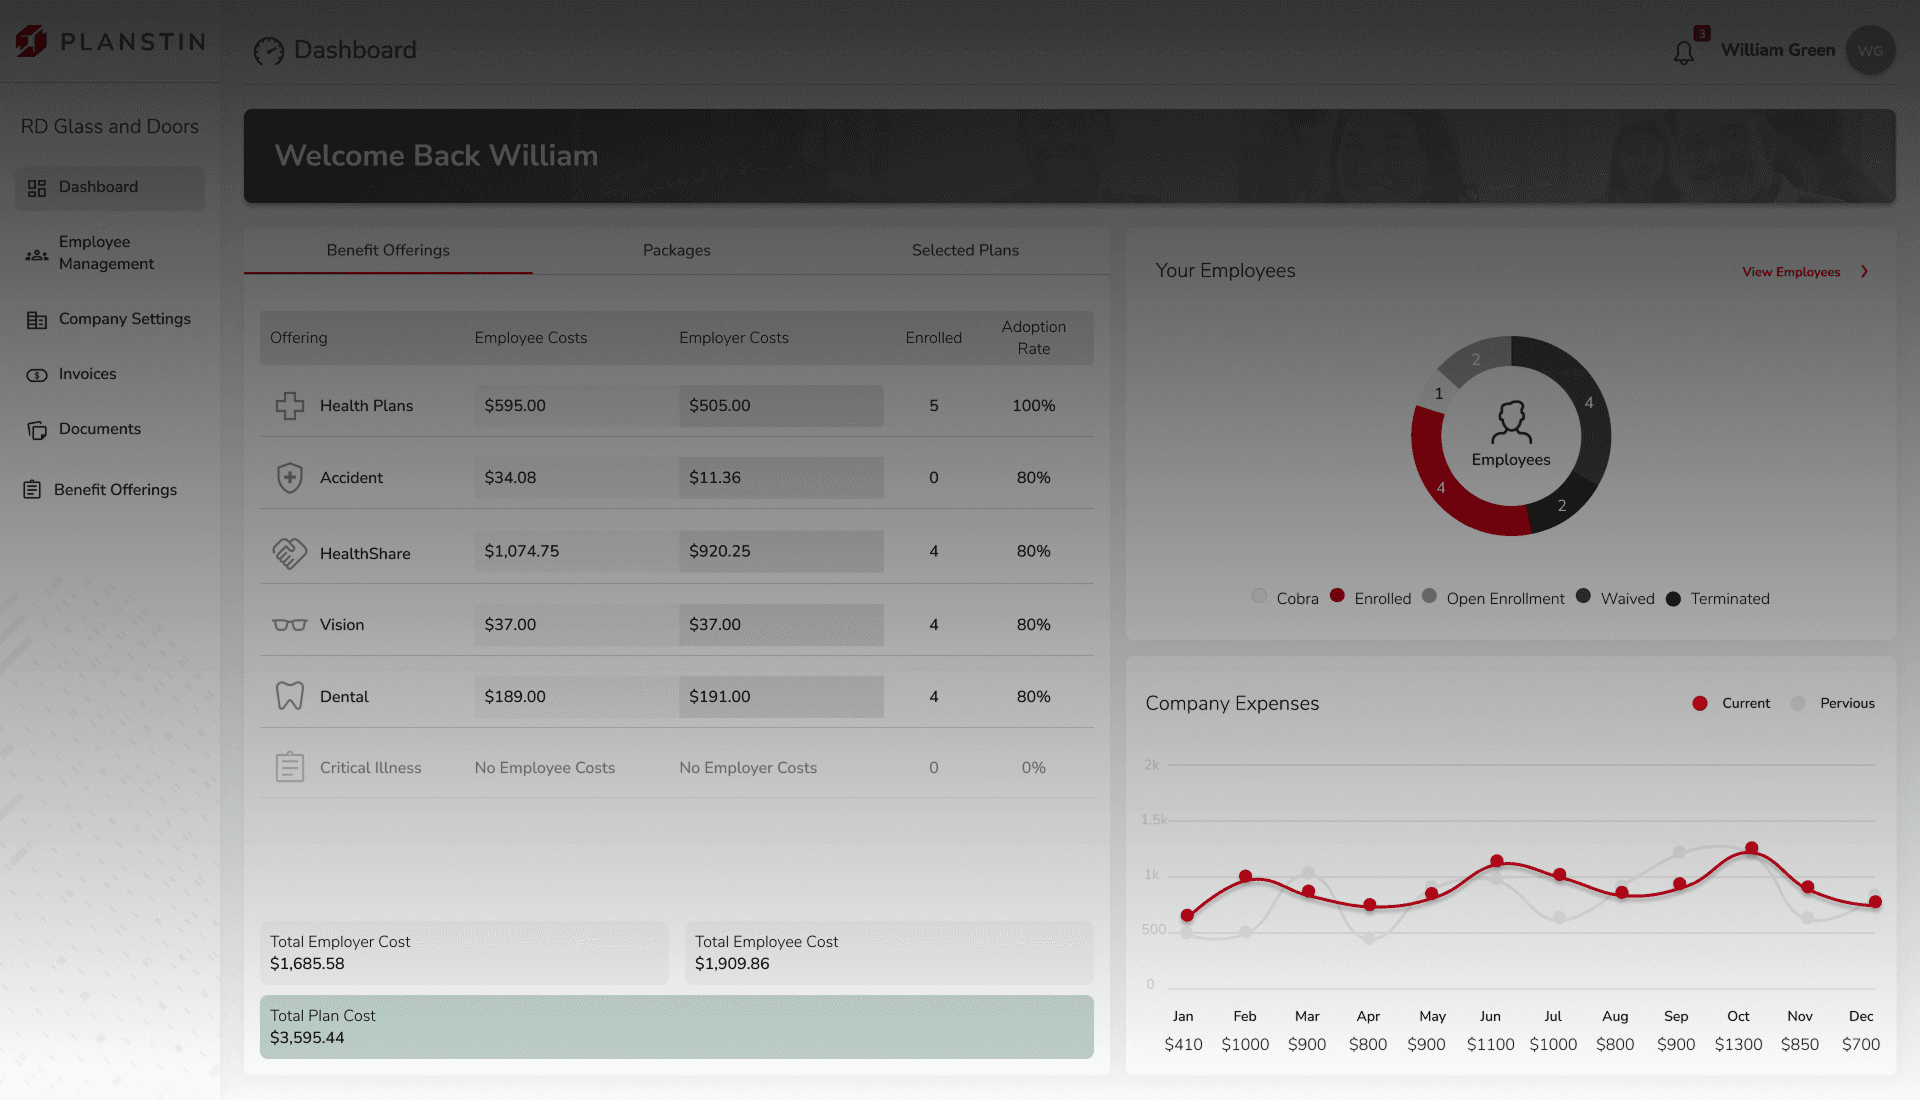Click the Dashboard gauge icon in header
This screenshot has height=1100, width=1920.
[x=268, y=51]
